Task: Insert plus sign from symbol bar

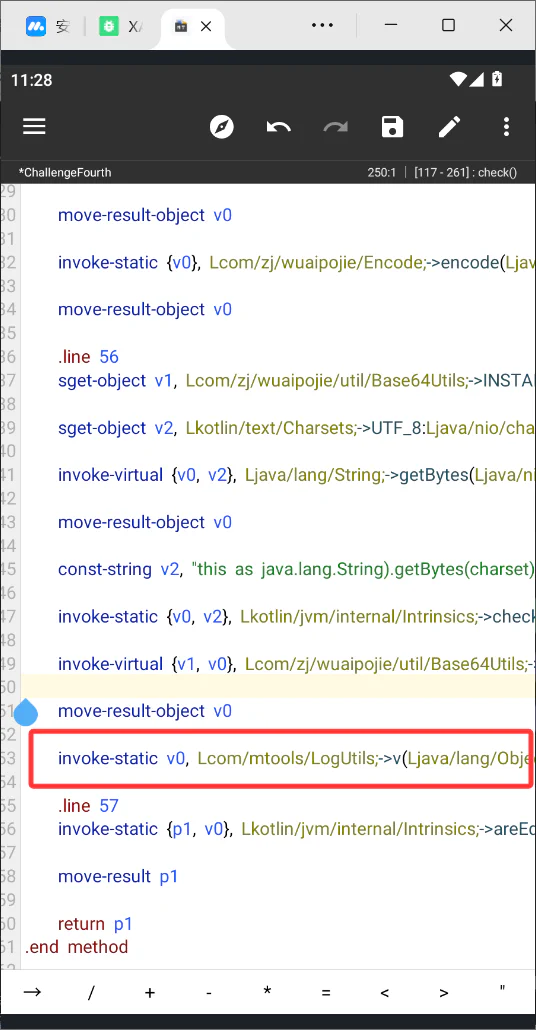Action: (x=150, y=992)
